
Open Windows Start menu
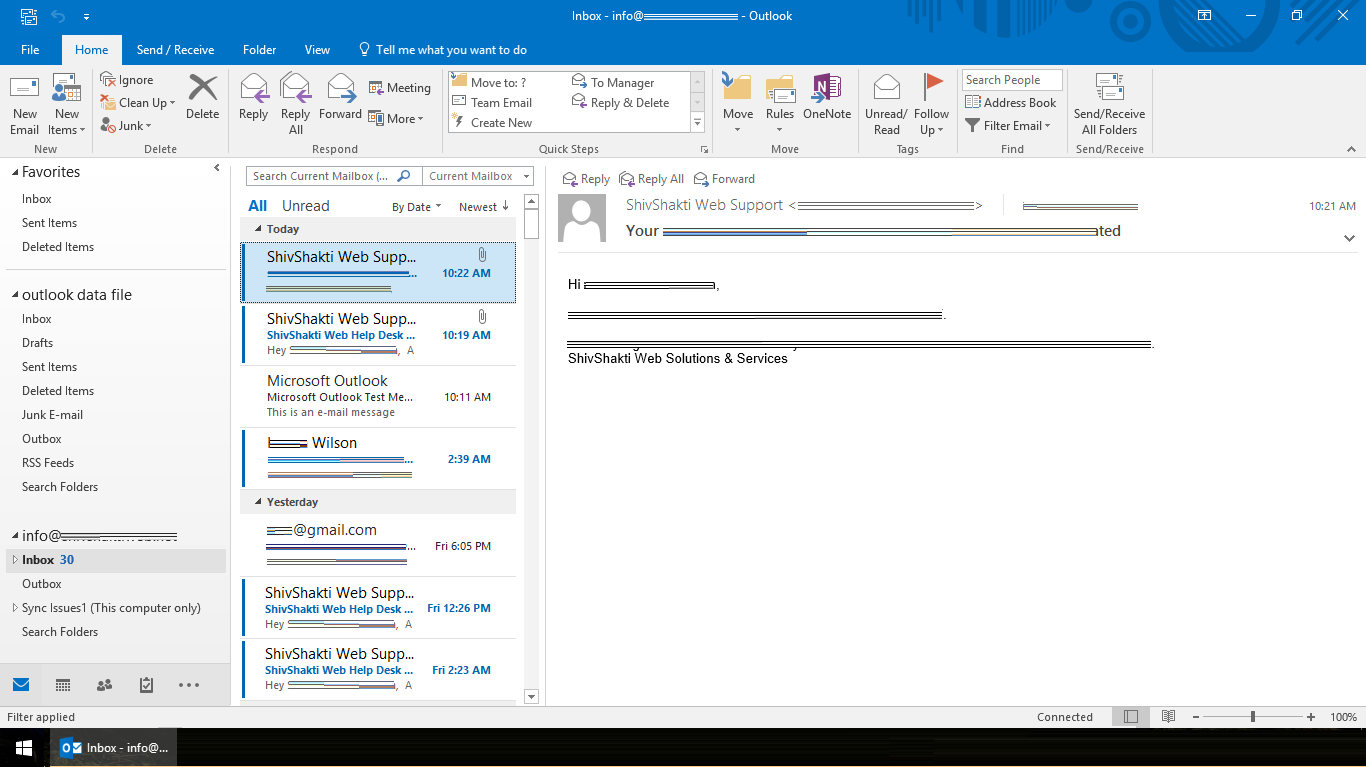click(24, 747)
